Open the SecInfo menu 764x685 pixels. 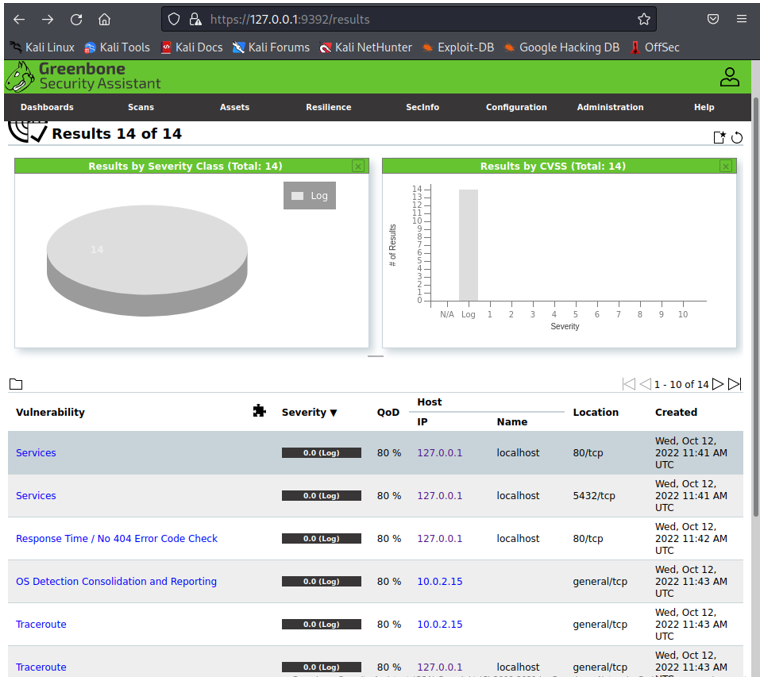pos(422,107)
